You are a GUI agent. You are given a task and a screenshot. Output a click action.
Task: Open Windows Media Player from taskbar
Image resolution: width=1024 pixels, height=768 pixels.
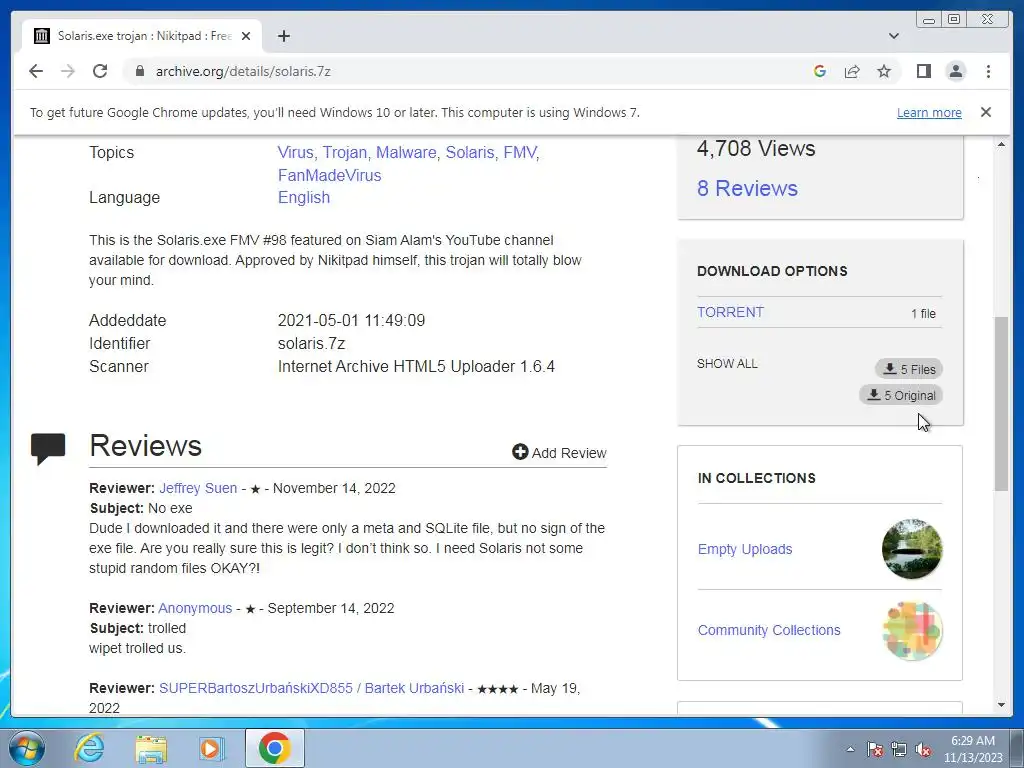click(x=212, y=748)
